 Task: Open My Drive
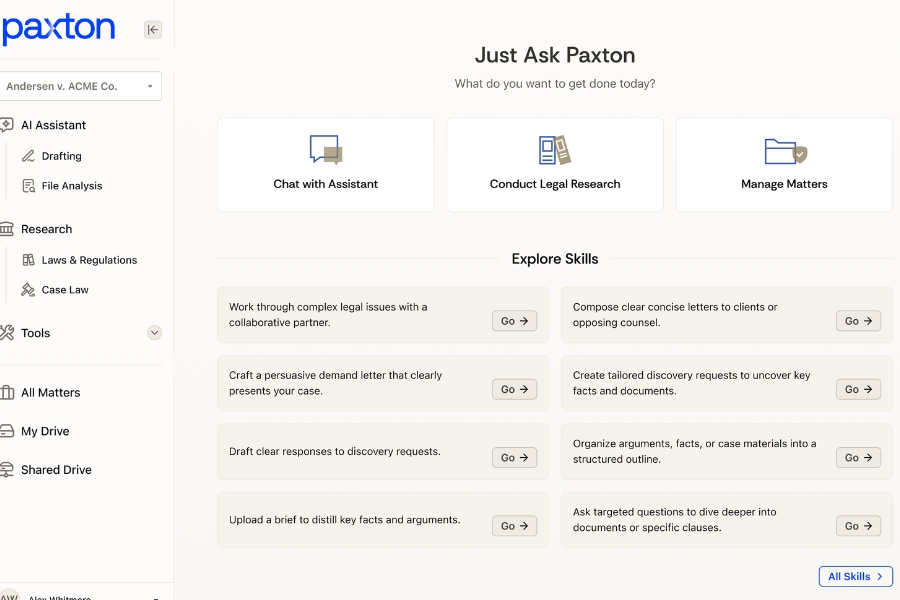point(45,431)
